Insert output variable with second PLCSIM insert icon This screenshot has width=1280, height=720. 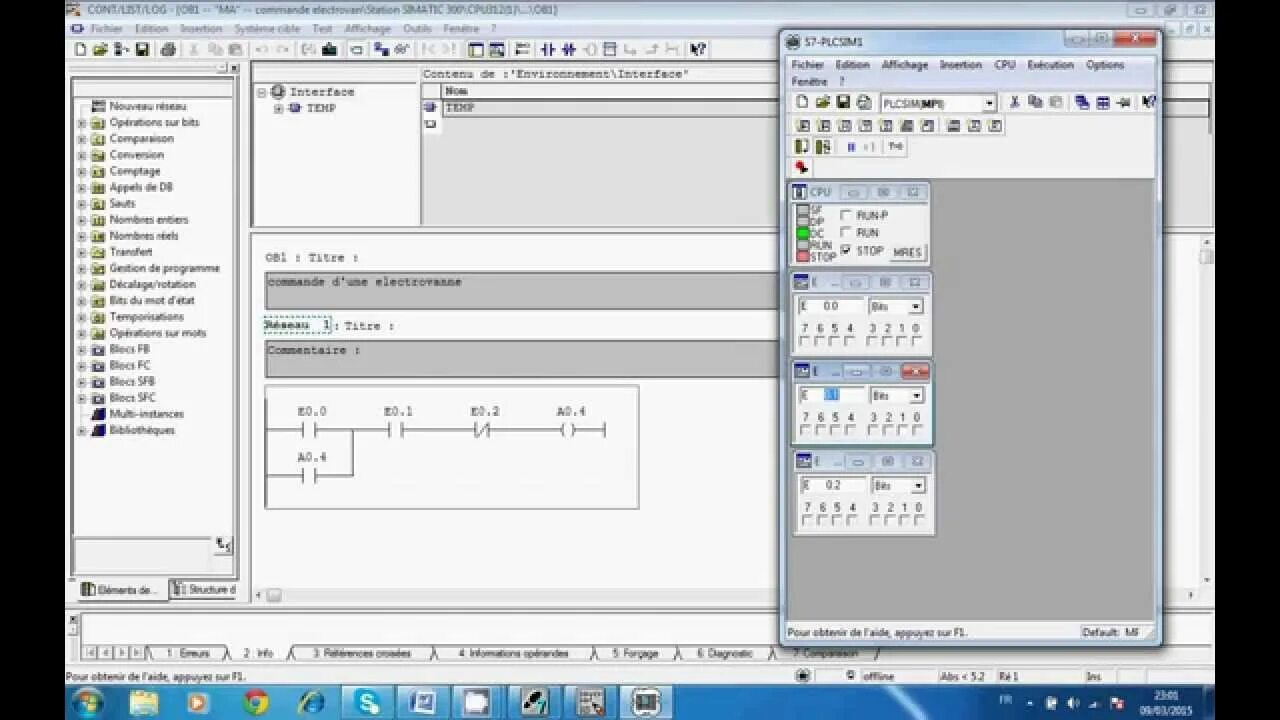824,126
